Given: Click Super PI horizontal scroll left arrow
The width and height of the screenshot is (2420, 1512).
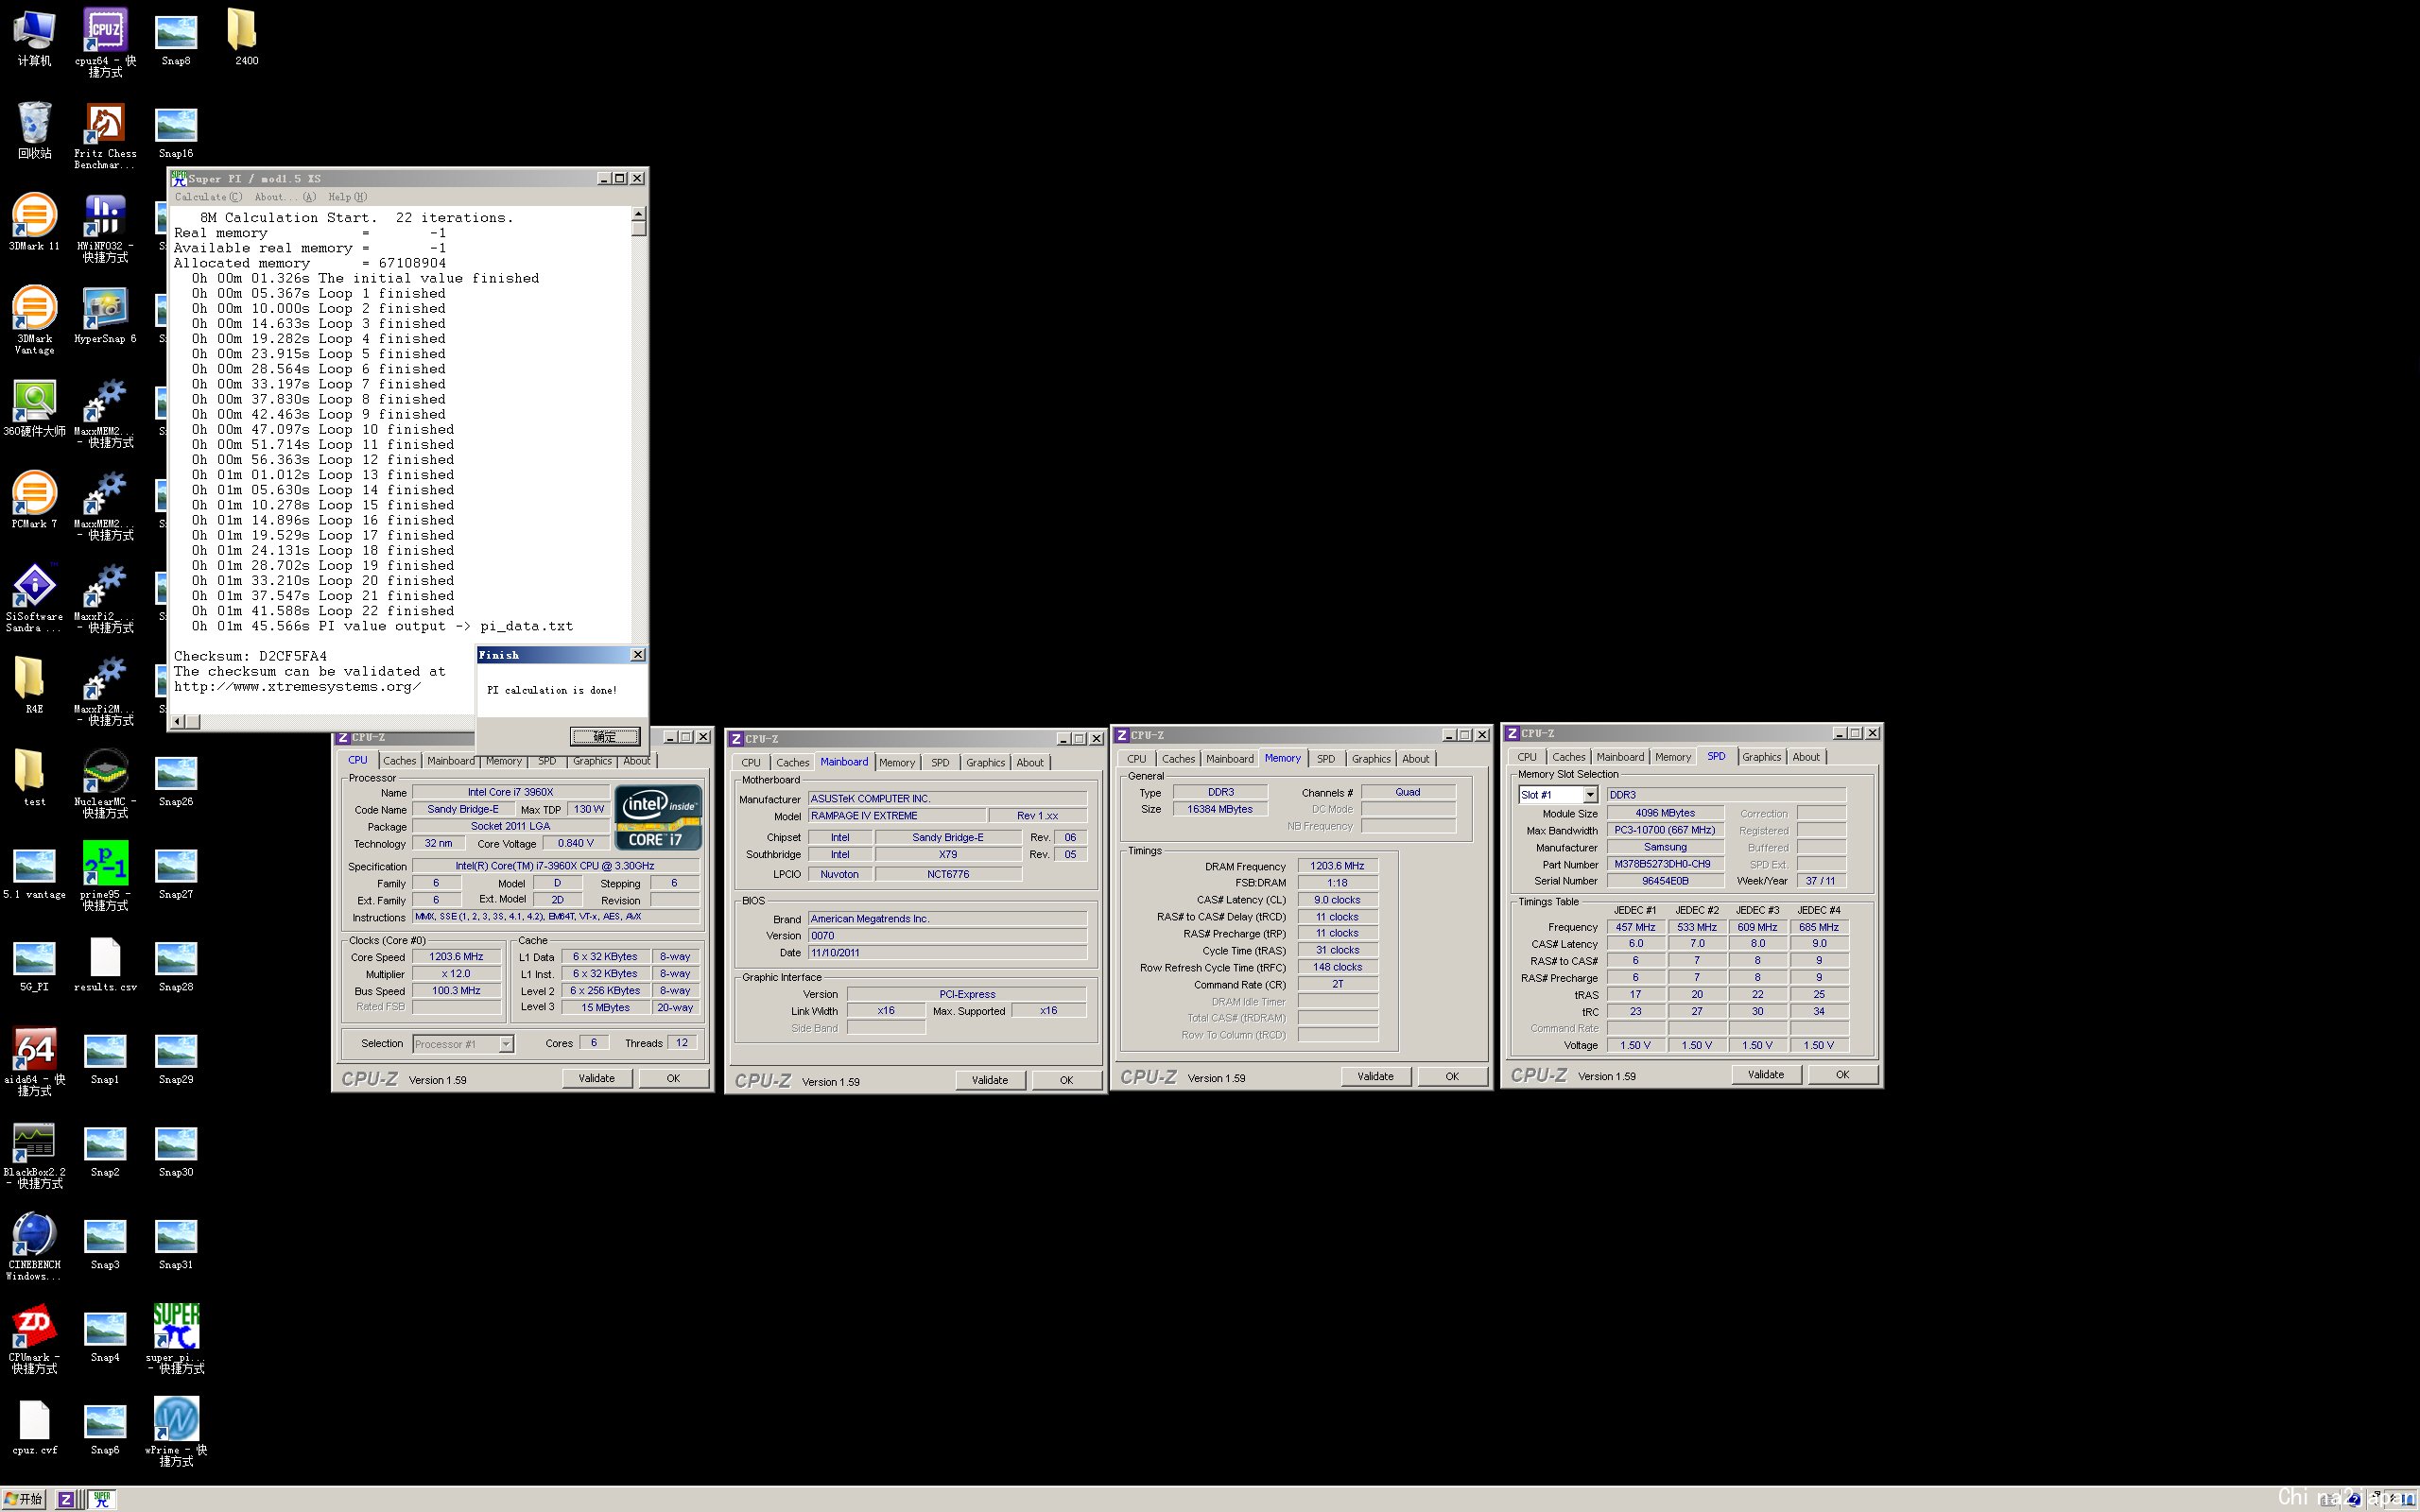Looking at the screenshot, I should coord(178,721).
